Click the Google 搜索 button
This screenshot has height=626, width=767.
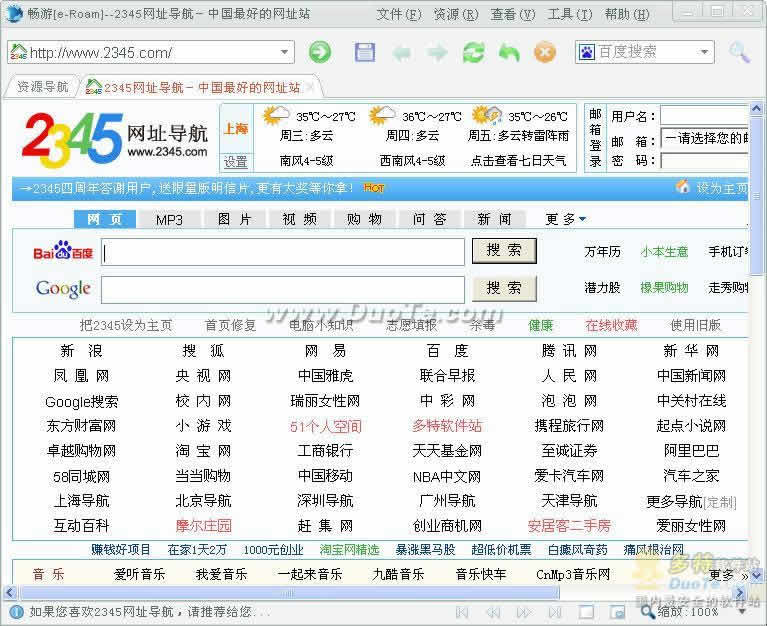tap(504, 289)
